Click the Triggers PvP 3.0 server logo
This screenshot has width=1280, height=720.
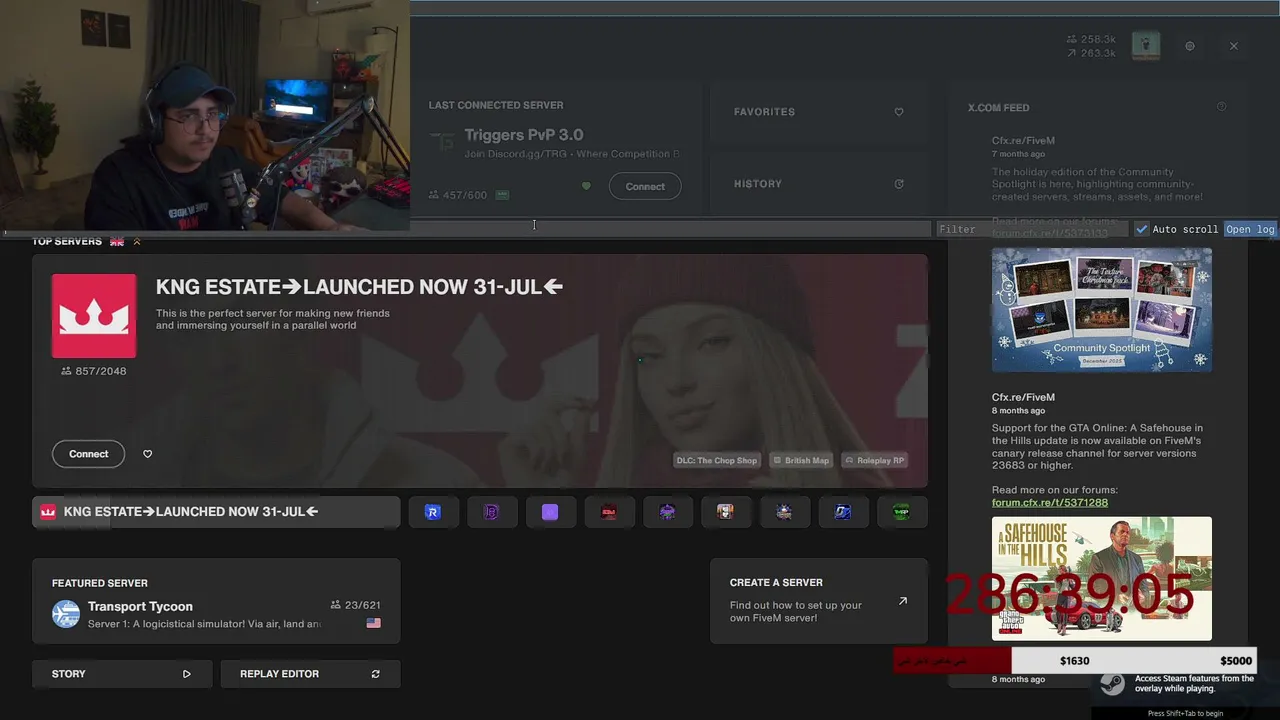(442, 142)
